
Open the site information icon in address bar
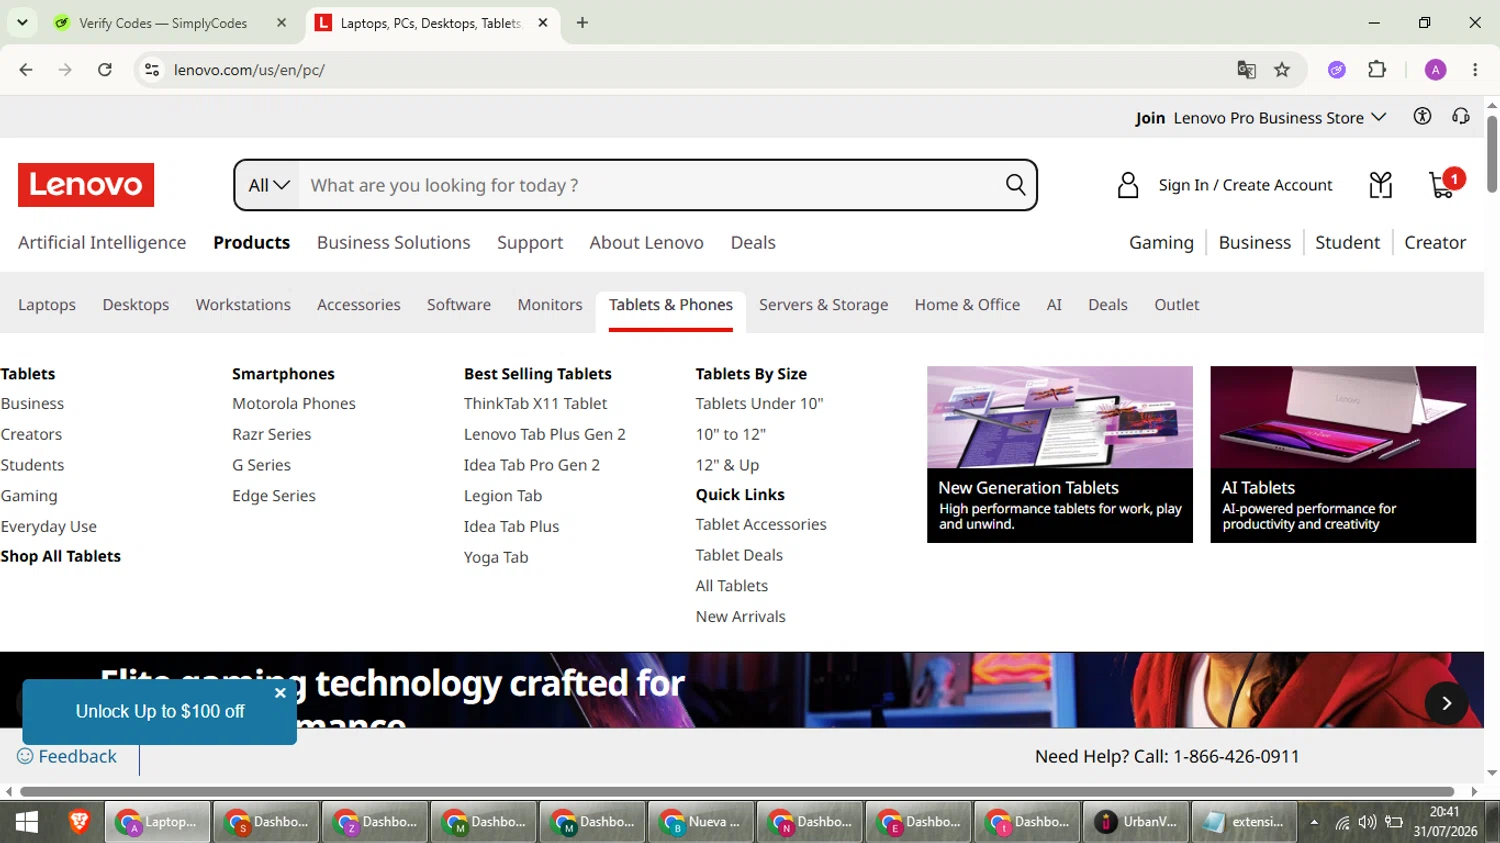pyautogui.click(x=152, y=70)
